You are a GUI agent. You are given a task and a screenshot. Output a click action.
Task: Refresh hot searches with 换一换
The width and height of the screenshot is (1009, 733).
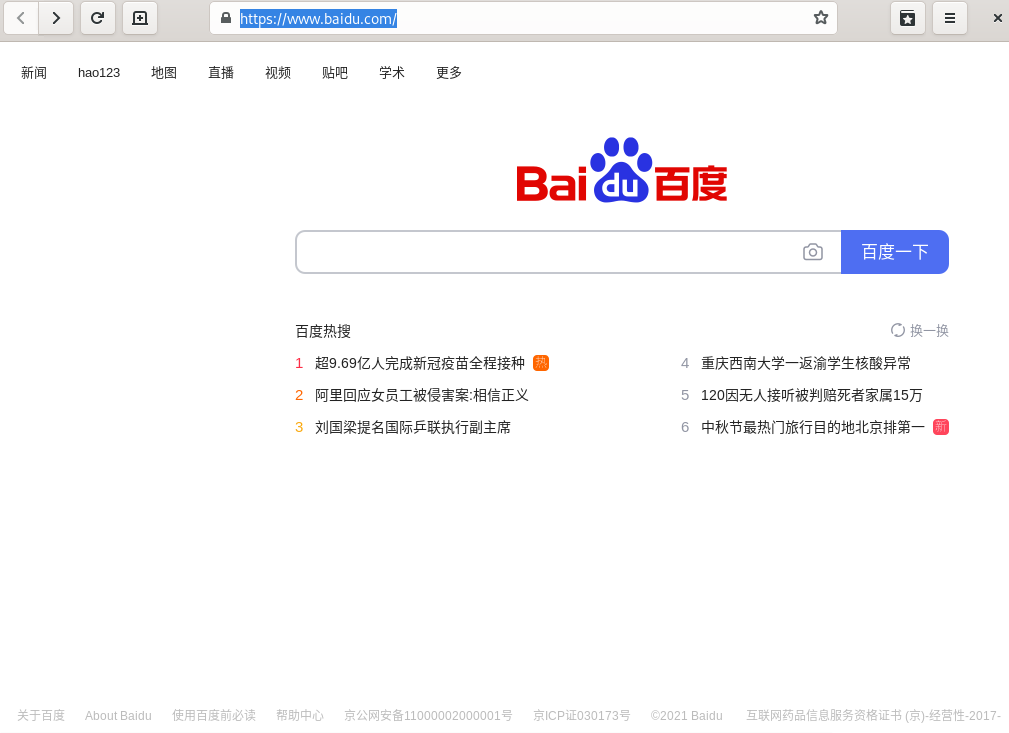[920, 331]
